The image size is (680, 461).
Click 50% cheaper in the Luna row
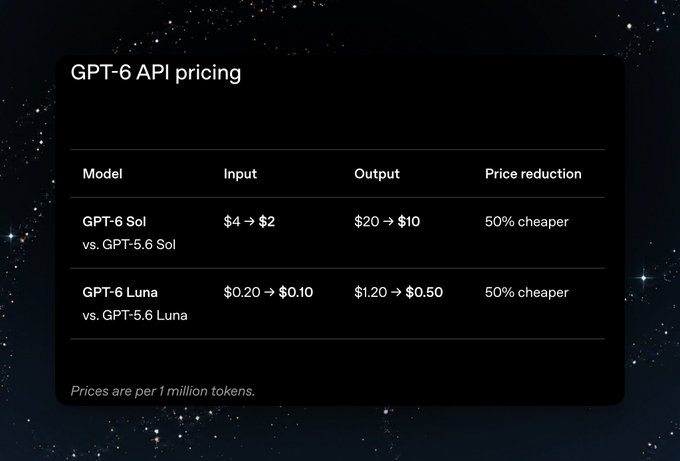[x=526, y=292]
